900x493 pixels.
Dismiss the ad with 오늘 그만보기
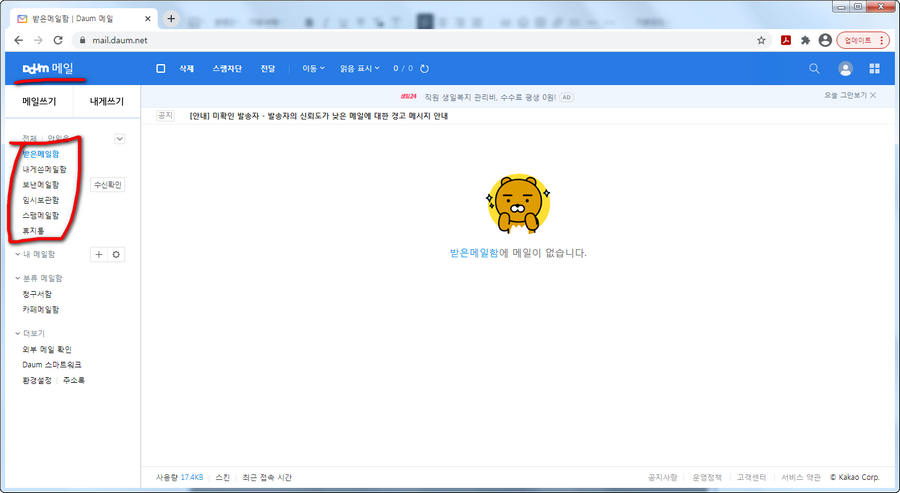[x=850, y=95]
